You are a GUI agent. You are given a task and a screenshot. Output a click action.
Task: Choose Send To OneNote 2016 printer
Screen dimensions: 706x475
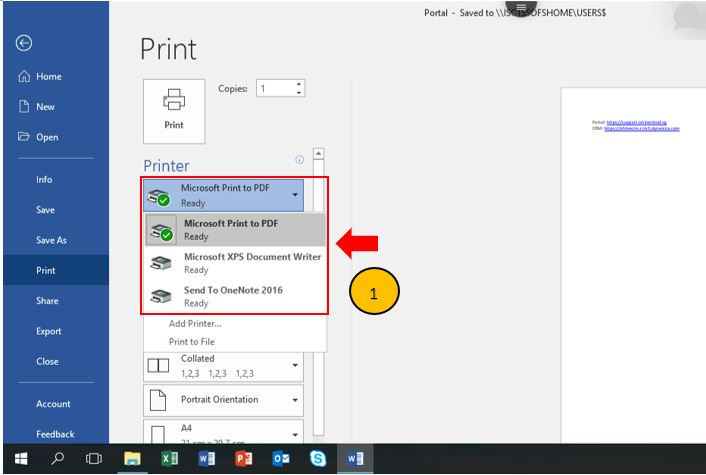235,296
